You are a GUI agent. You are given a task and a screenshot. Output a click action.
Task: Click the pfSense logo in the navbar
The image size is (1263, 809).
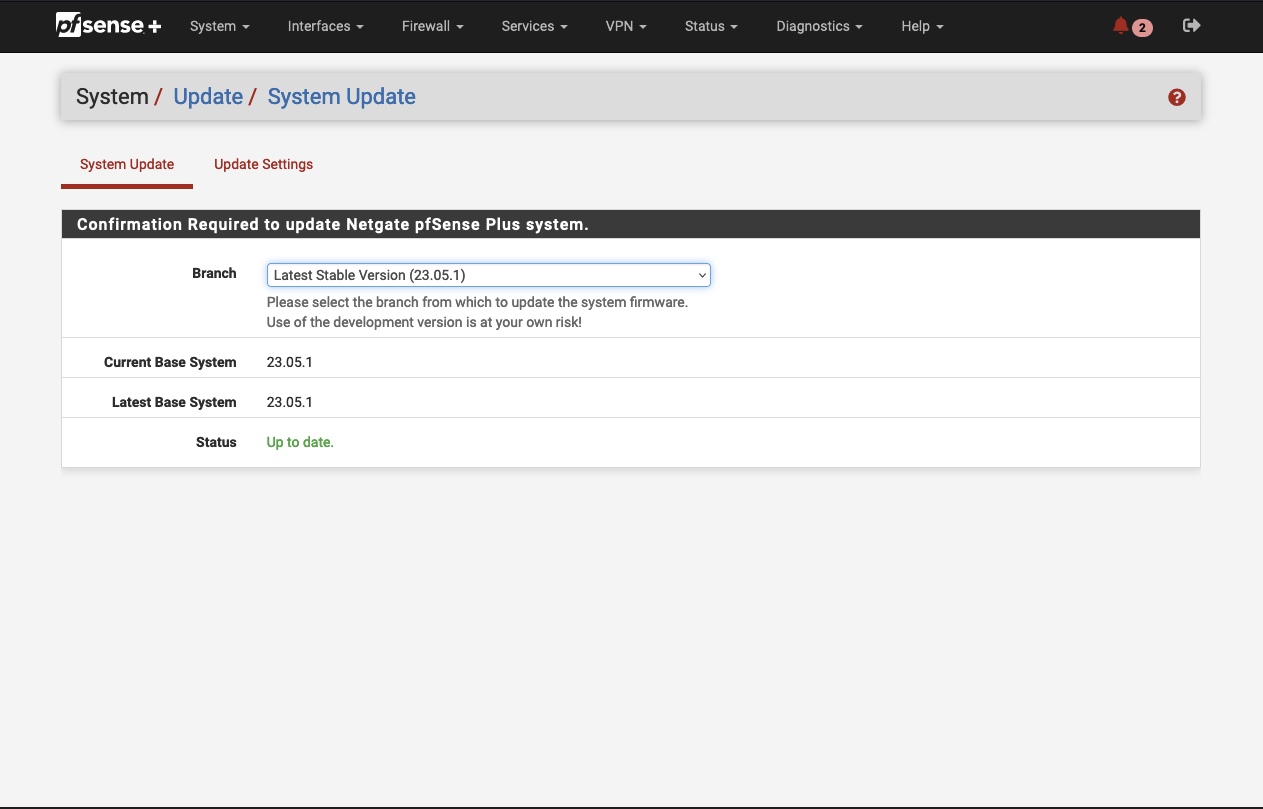108,25
